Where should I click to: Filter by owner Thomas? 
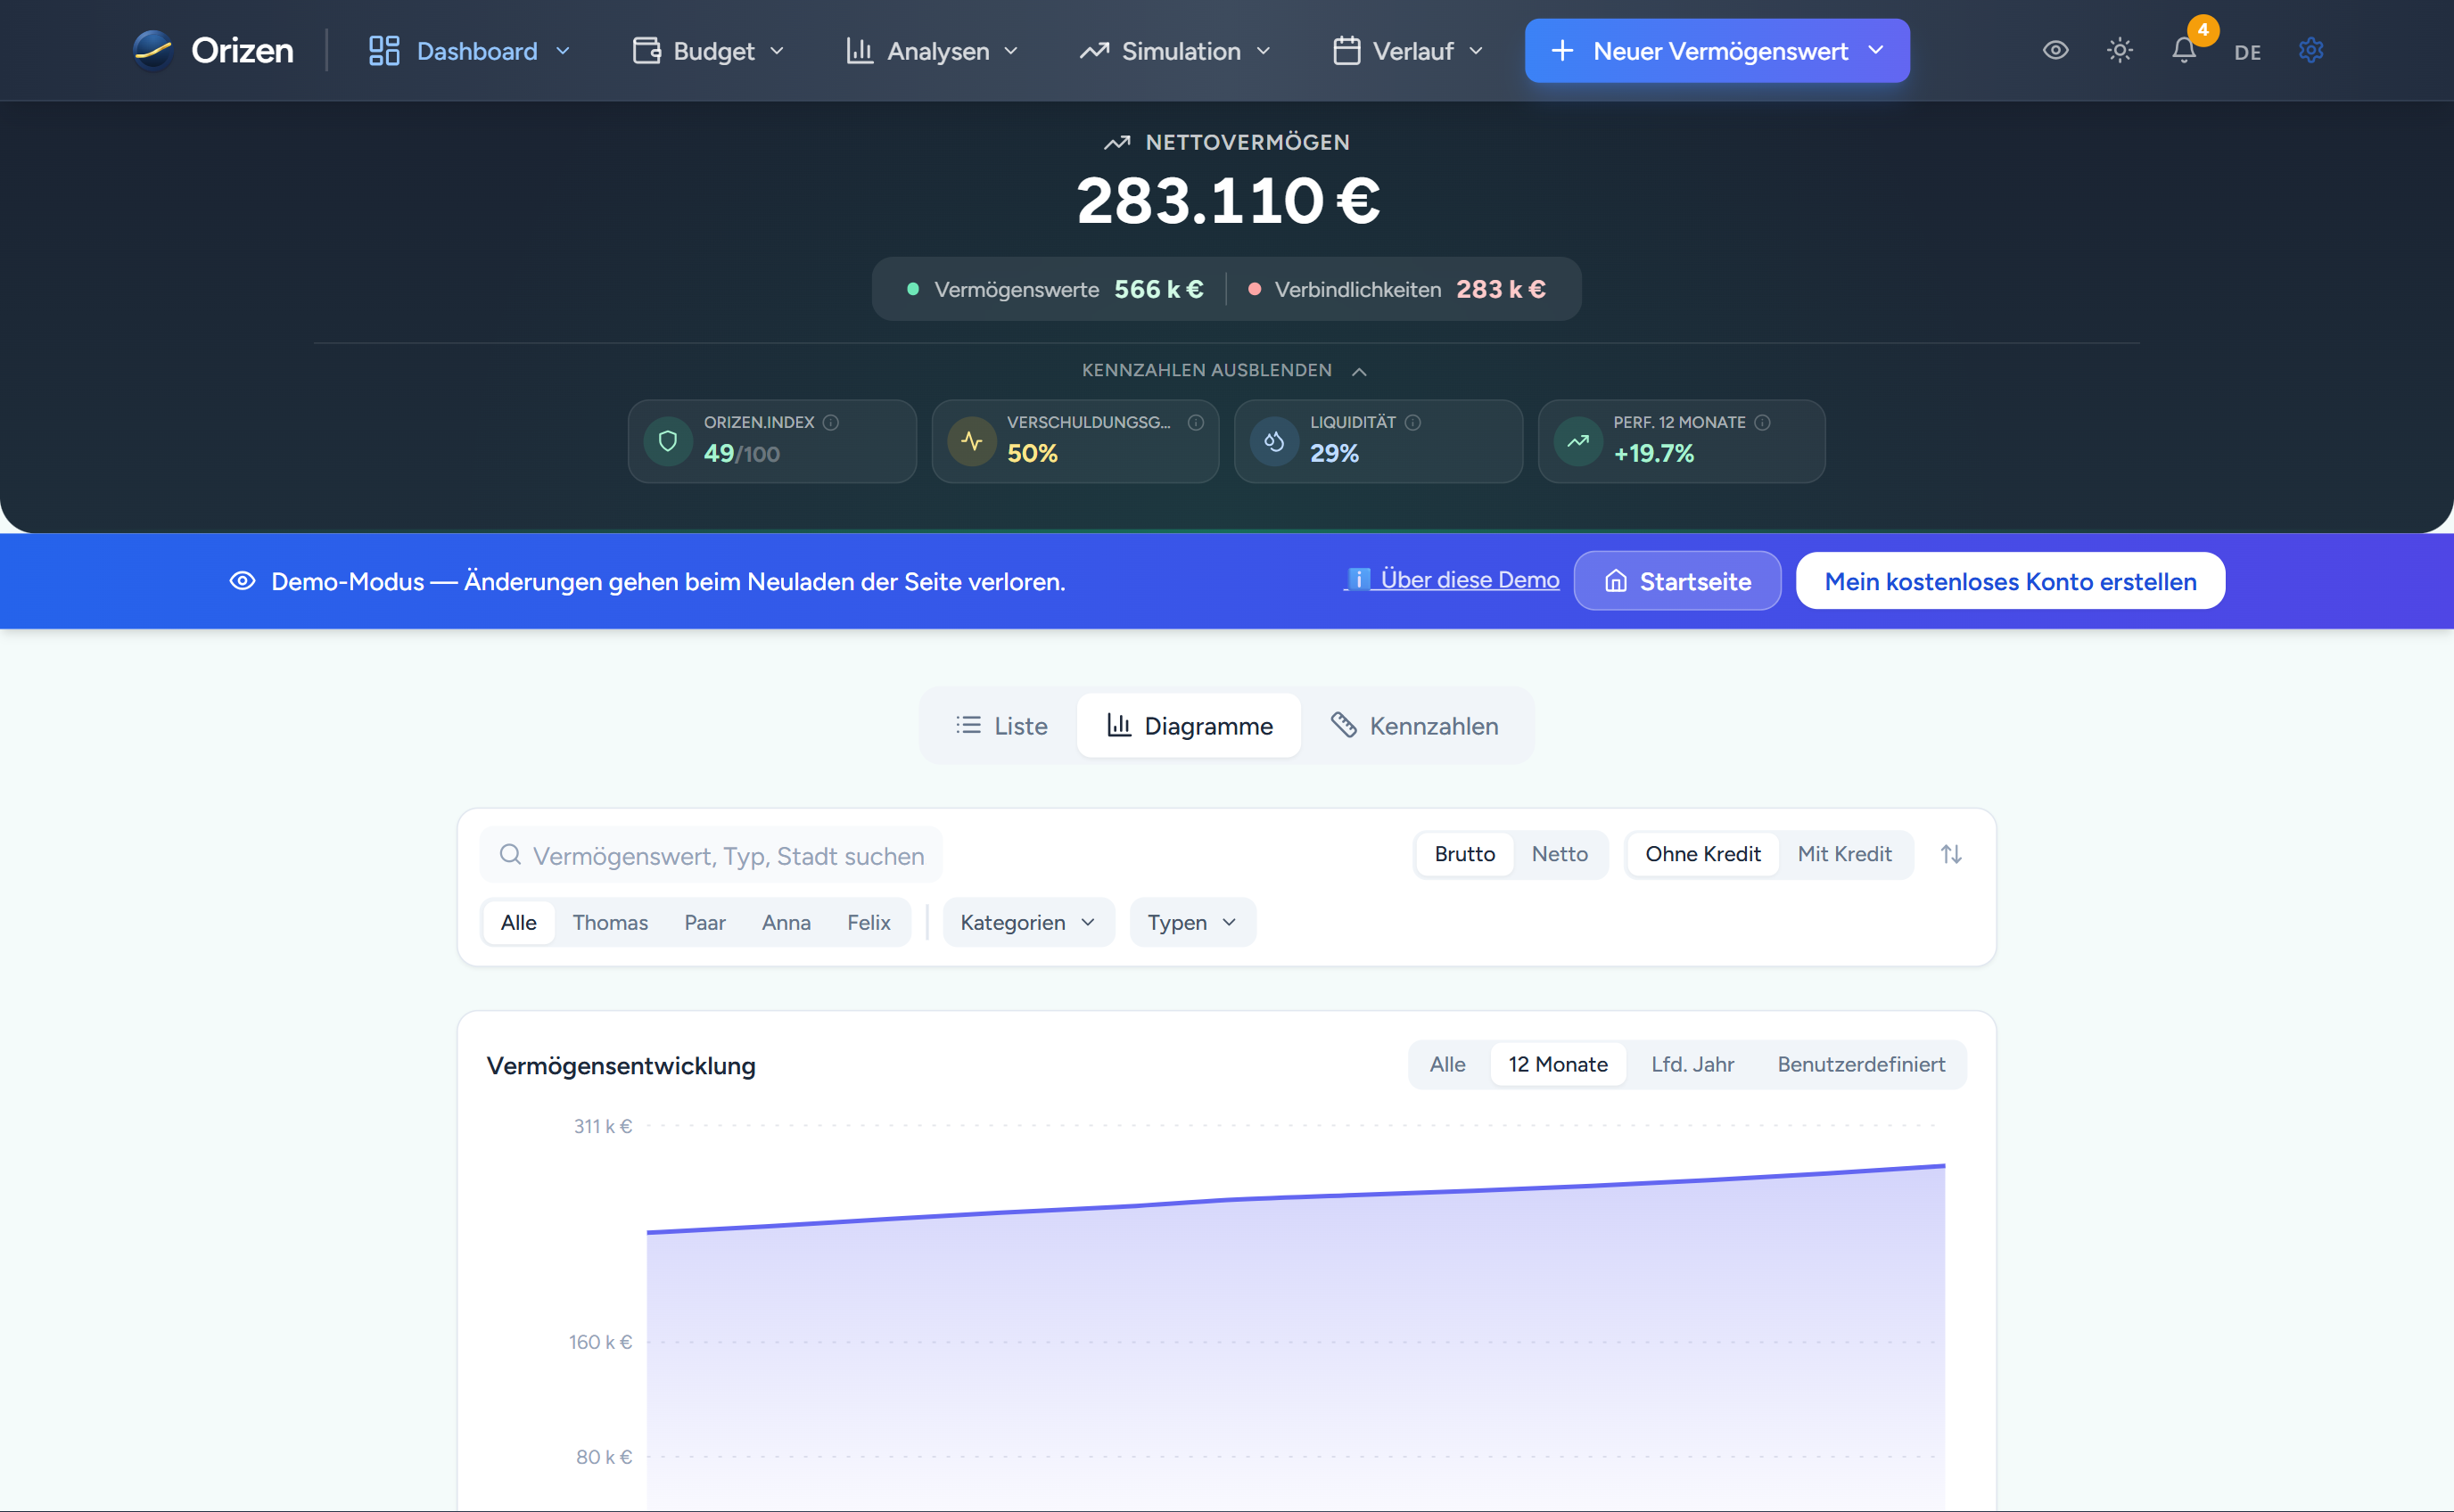[610, 922]
